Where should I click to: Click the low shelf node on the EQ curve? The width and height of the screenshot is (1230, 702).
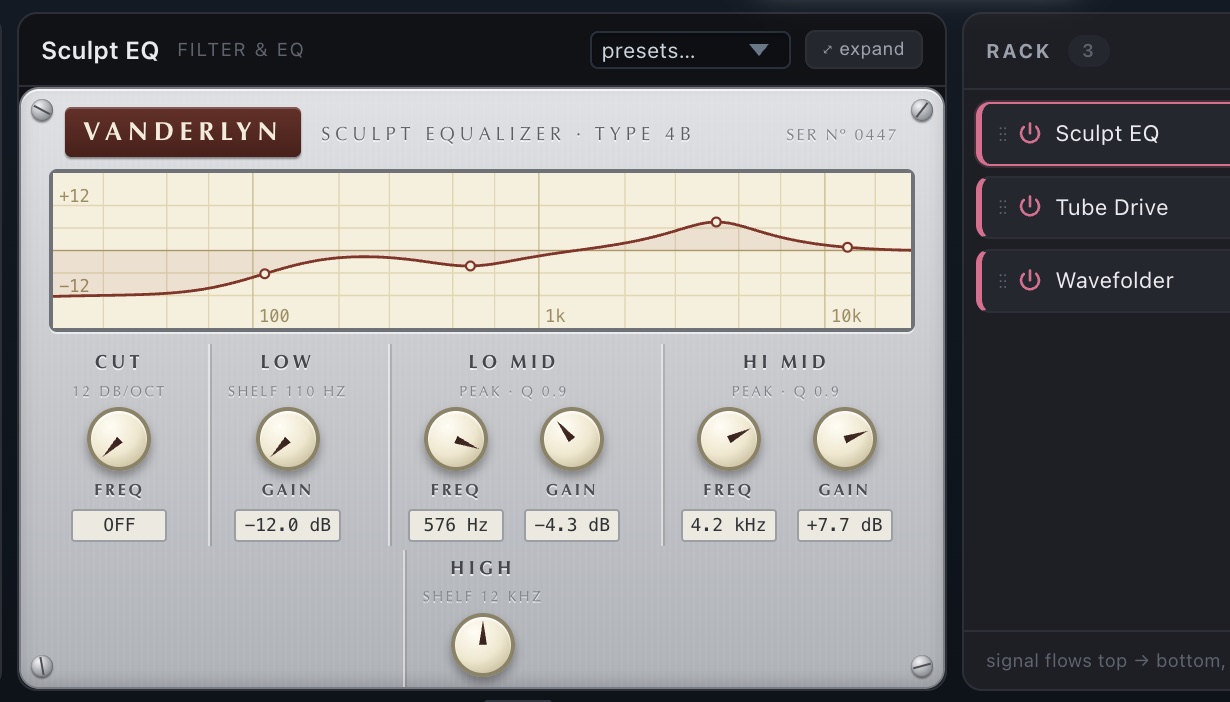pyautogui.click(x=265, y=273)
